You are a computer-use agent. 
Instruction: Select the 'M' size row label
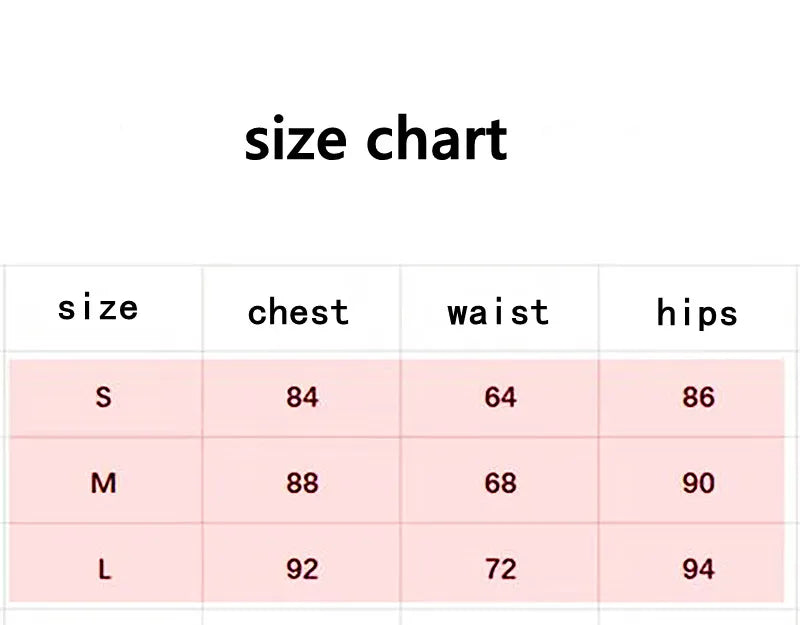coord(103,483)
